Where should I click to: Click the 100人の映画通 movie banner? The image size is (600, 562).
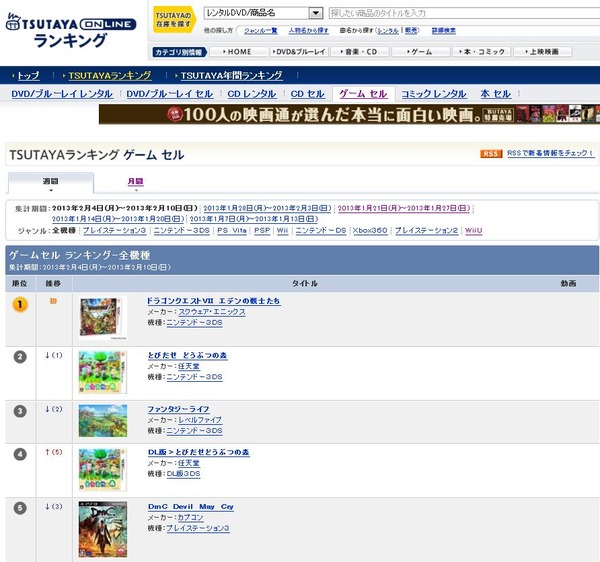pos(349,114)
